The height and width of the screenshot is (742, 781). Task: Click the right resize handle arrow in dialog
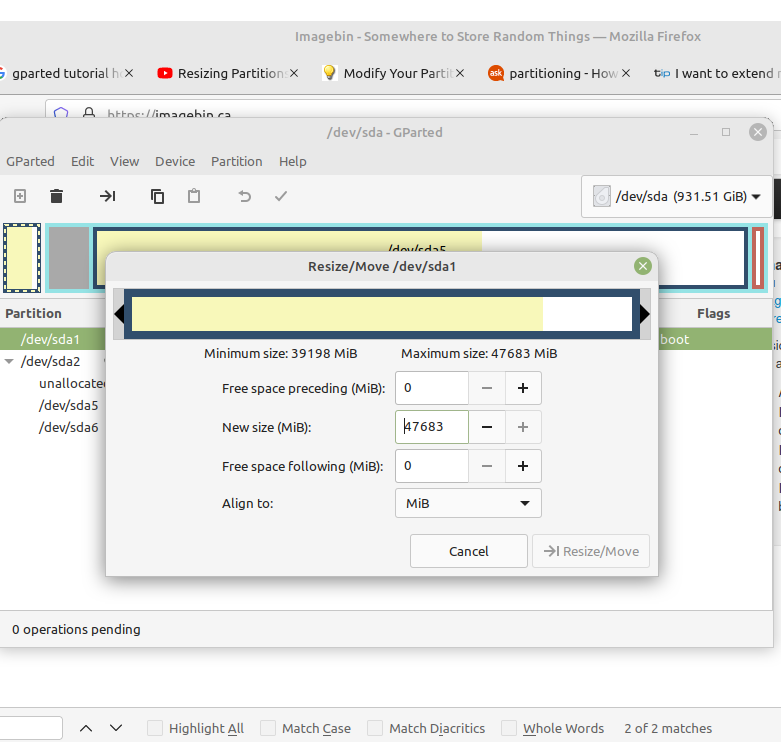coord(645,314)
